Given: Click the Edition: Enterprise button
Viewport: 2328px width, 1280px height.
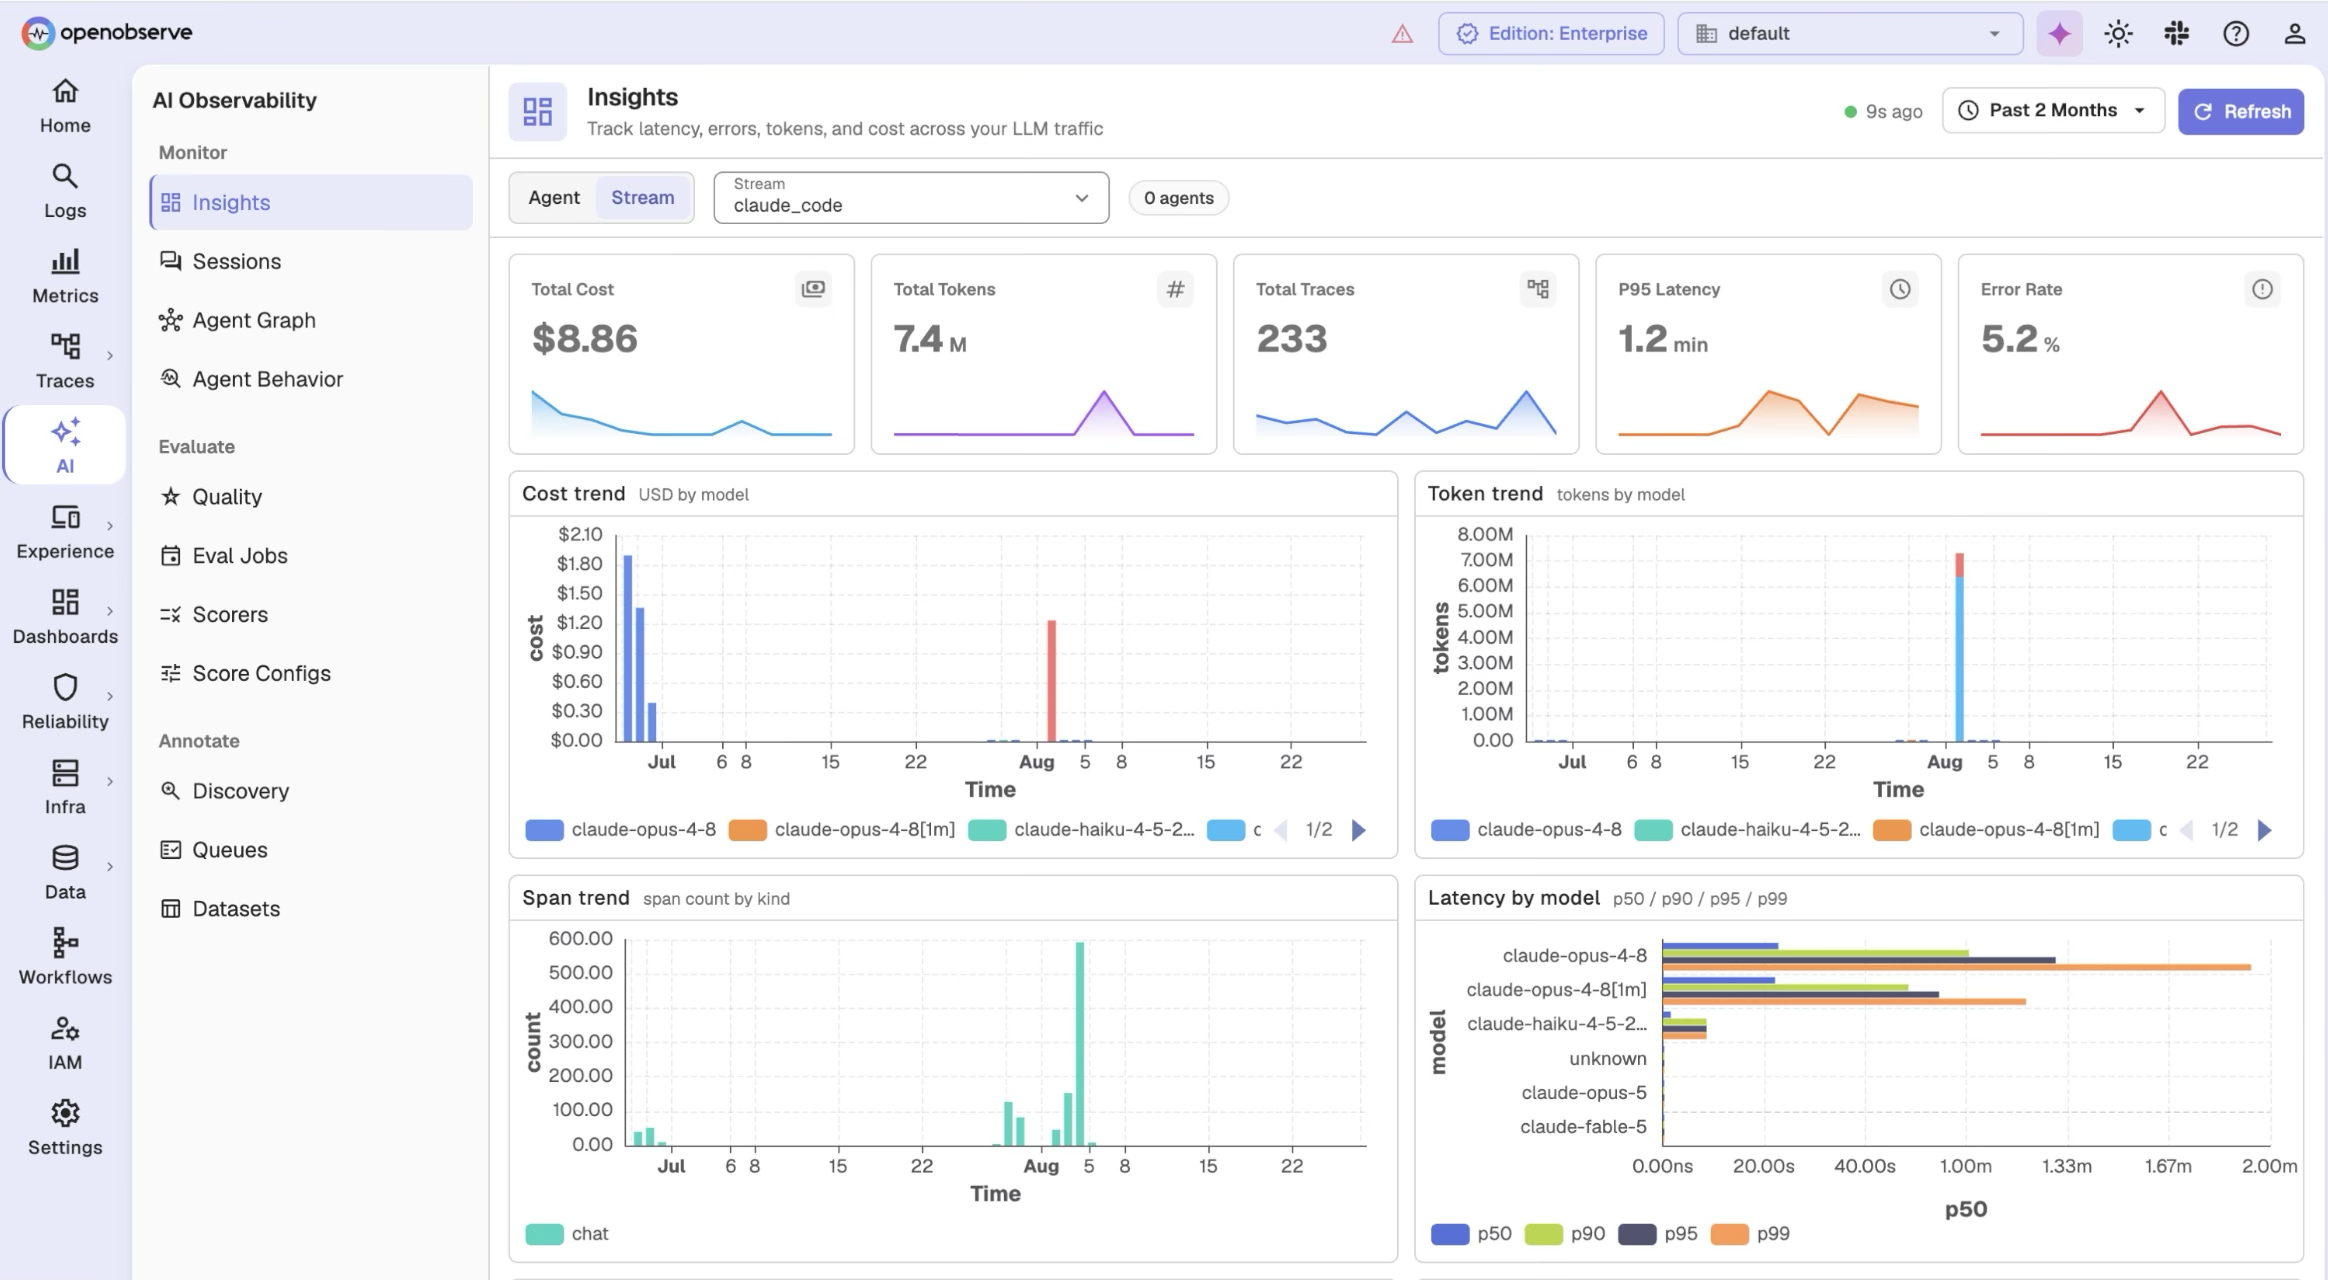Looking at the screenshot, I should click(1551, 34).
